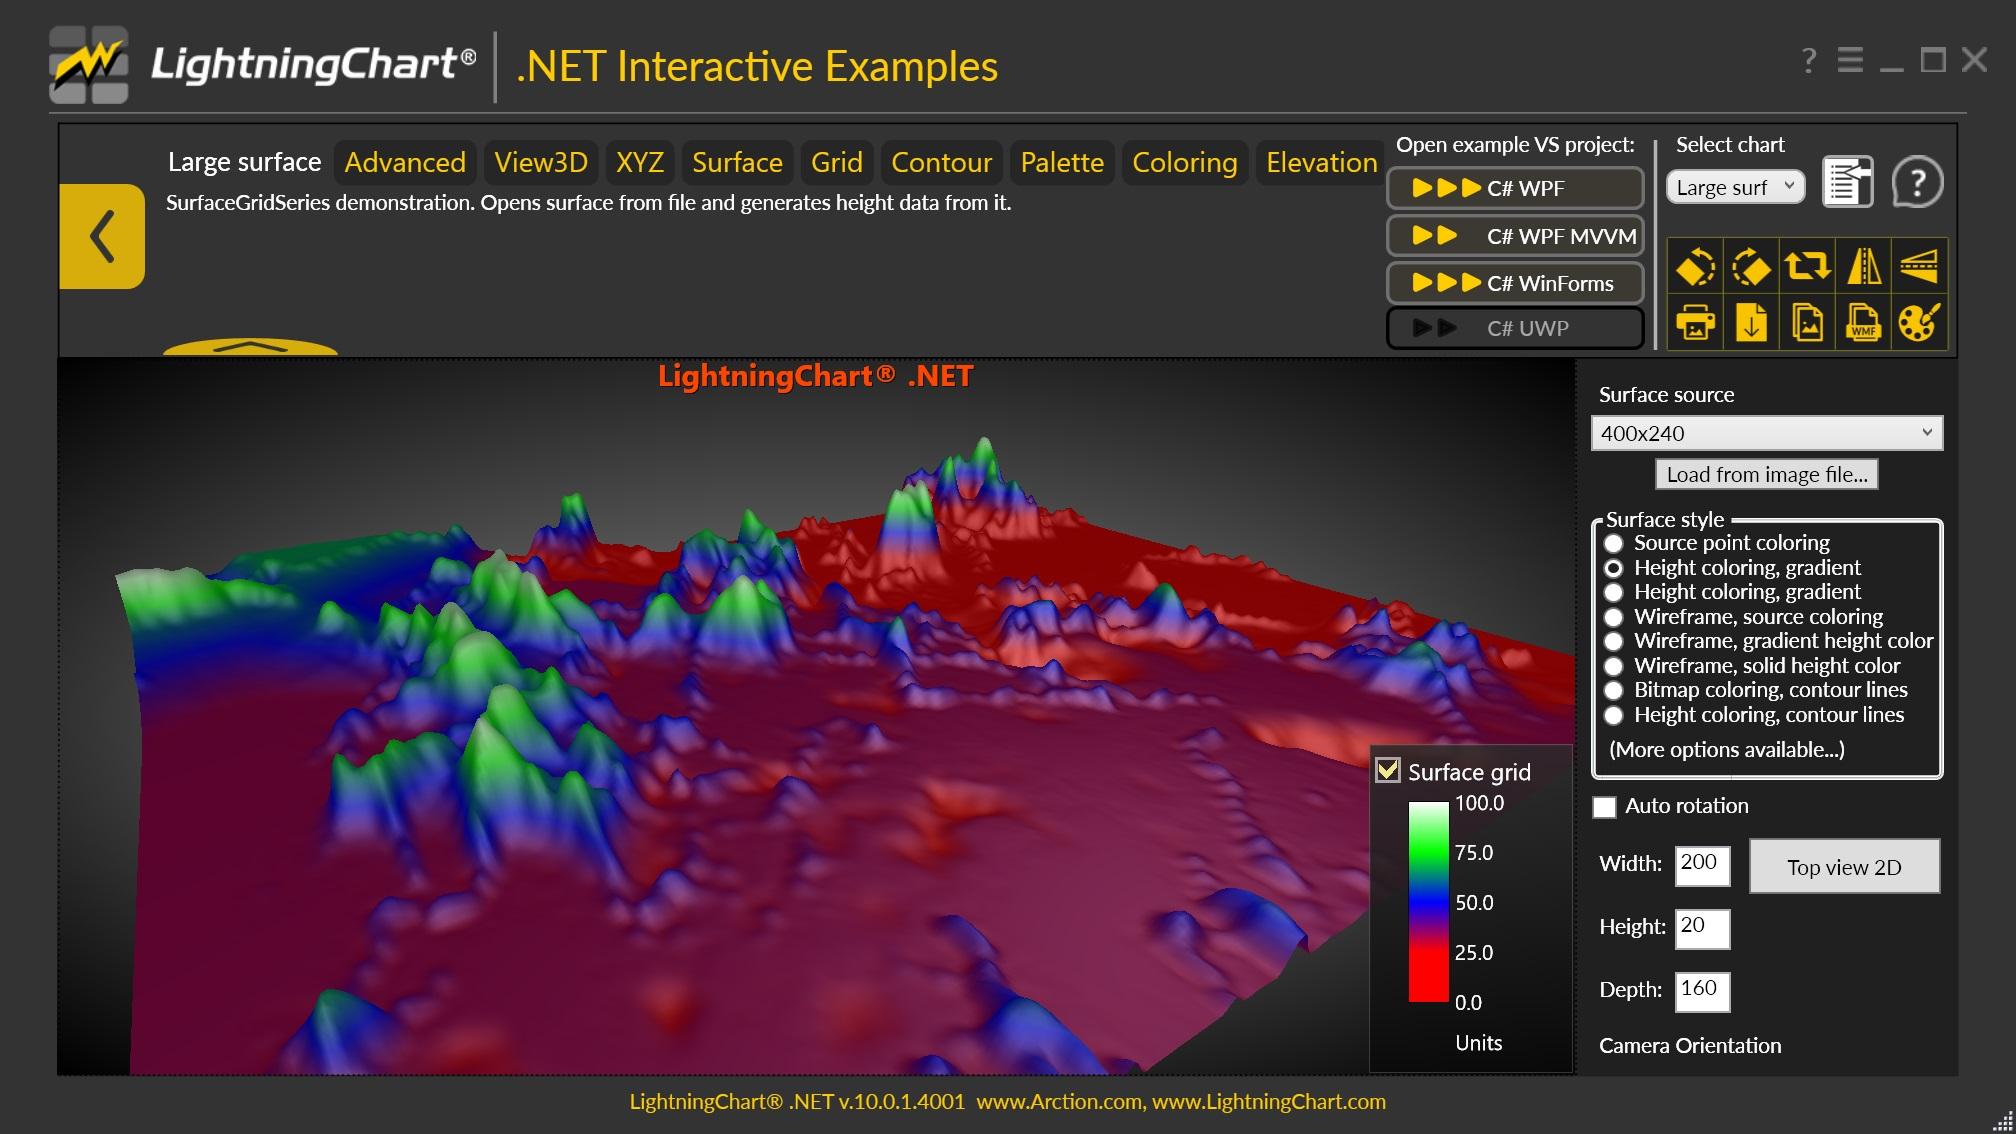Click the save image icon
Screen dimensions: 2016x1134
click(x=1753, y=323)
